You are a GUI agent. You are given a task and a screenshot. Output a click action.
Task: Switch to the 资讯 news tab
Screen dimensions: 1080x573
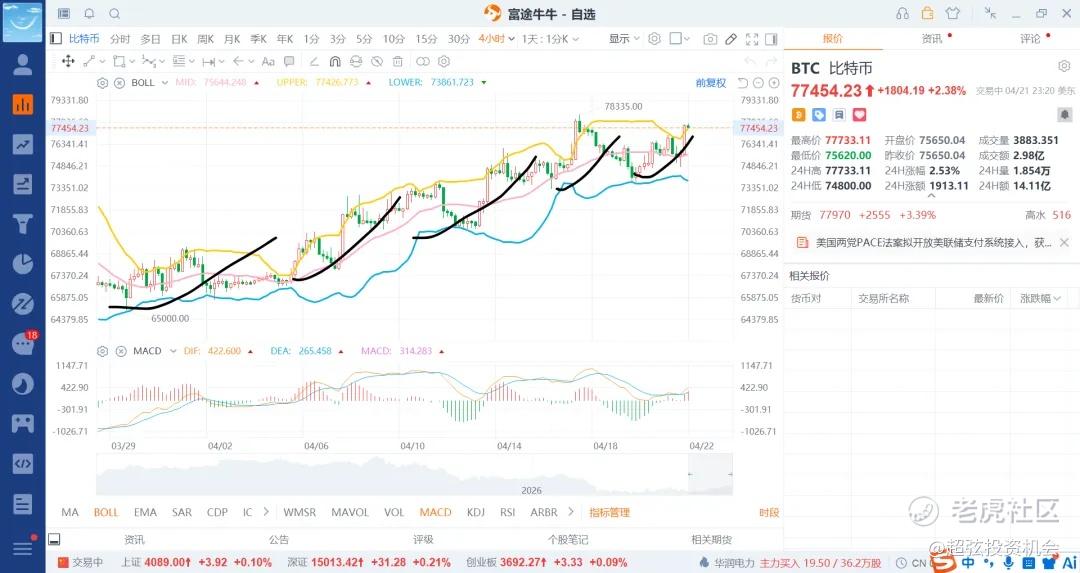(932, 39)
